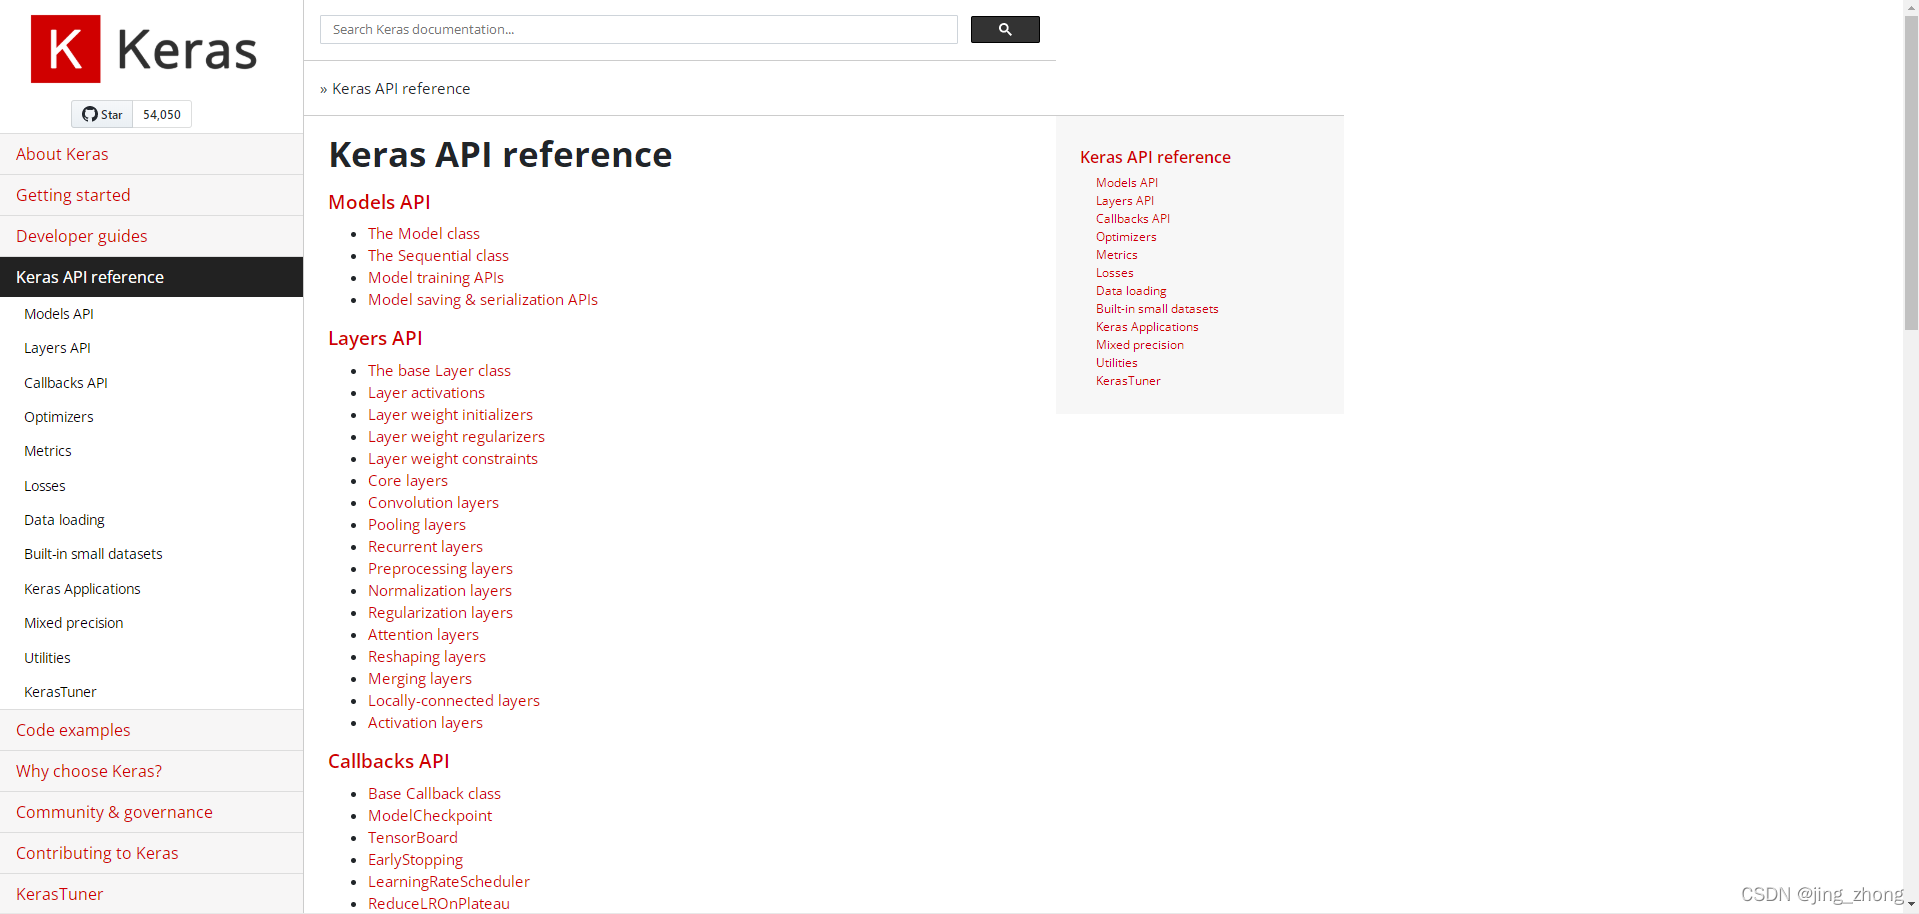Viewport: 1919px width, 914px height.
Task: Open Pooling layers link
Action: (417, 525)
